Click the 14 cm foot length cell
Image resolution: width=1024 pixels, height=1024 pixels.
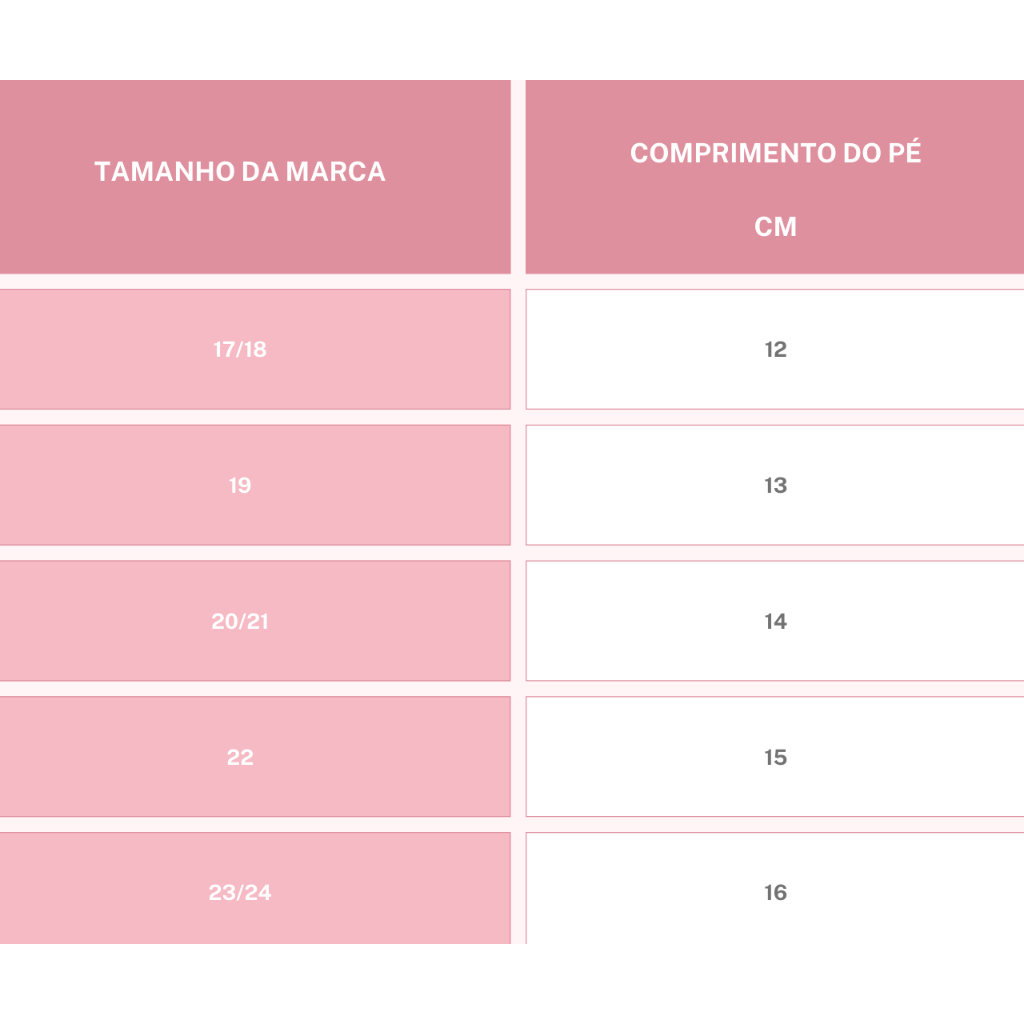775,622
